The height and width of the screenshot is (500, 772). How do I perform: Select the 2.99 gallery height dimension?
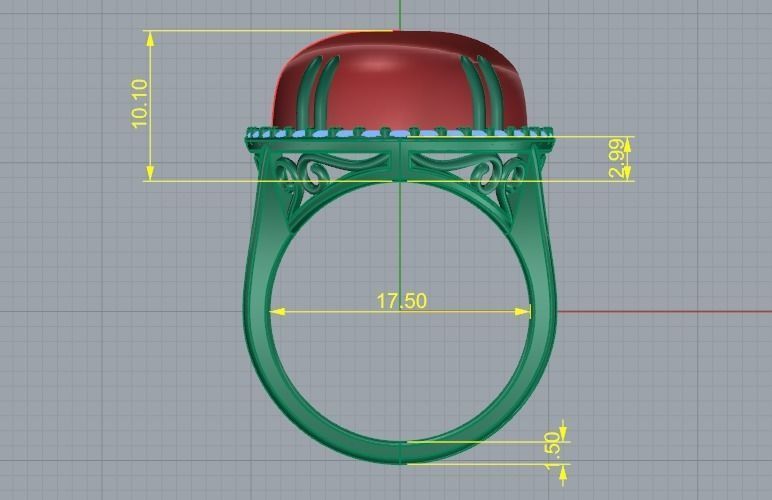(x=618, y=158)
